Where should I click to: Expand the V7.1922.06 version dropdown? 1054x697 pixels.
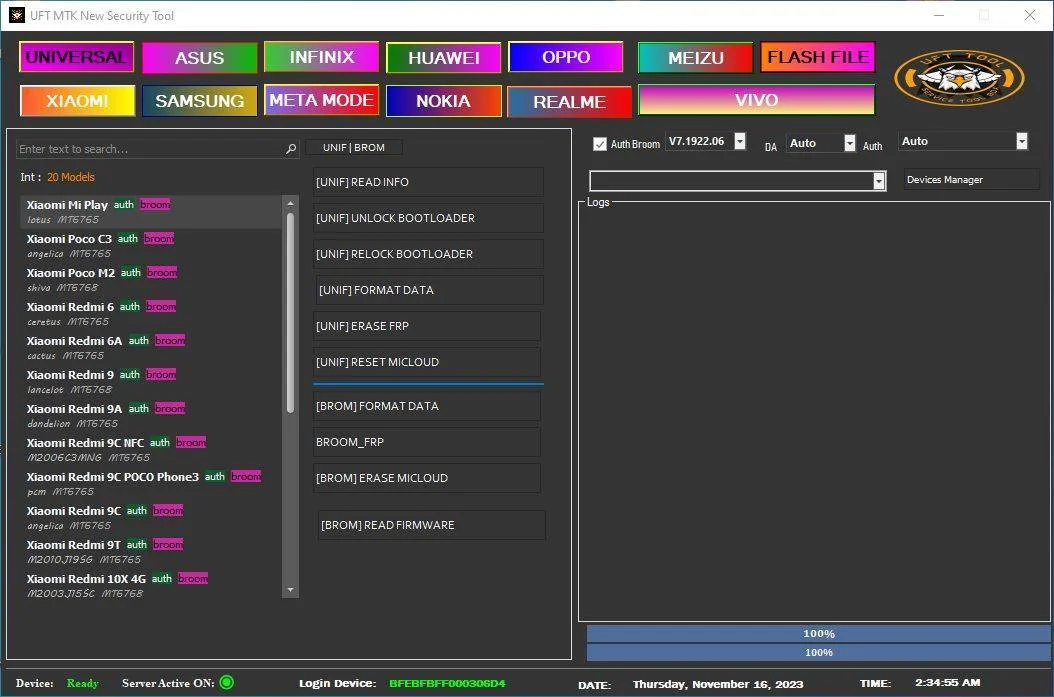tap(739, 141)
